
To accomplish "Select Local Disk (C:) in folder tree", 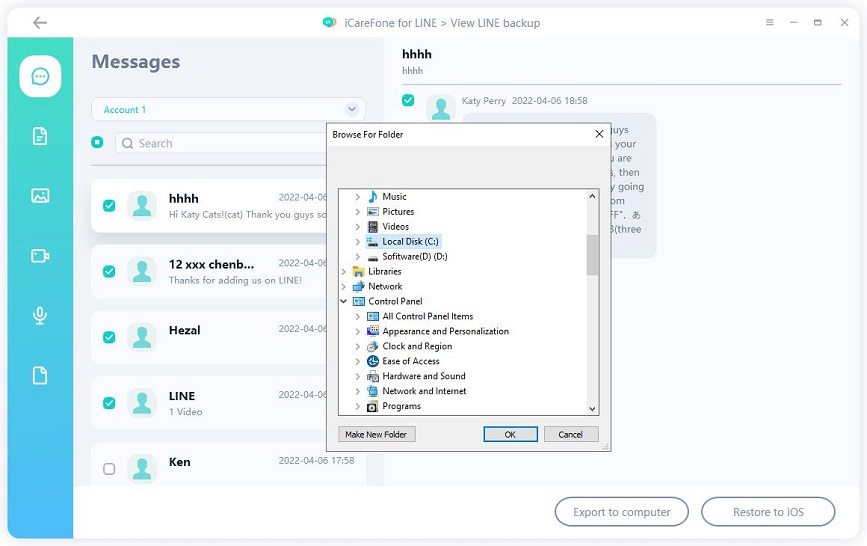I will point(410,241).
